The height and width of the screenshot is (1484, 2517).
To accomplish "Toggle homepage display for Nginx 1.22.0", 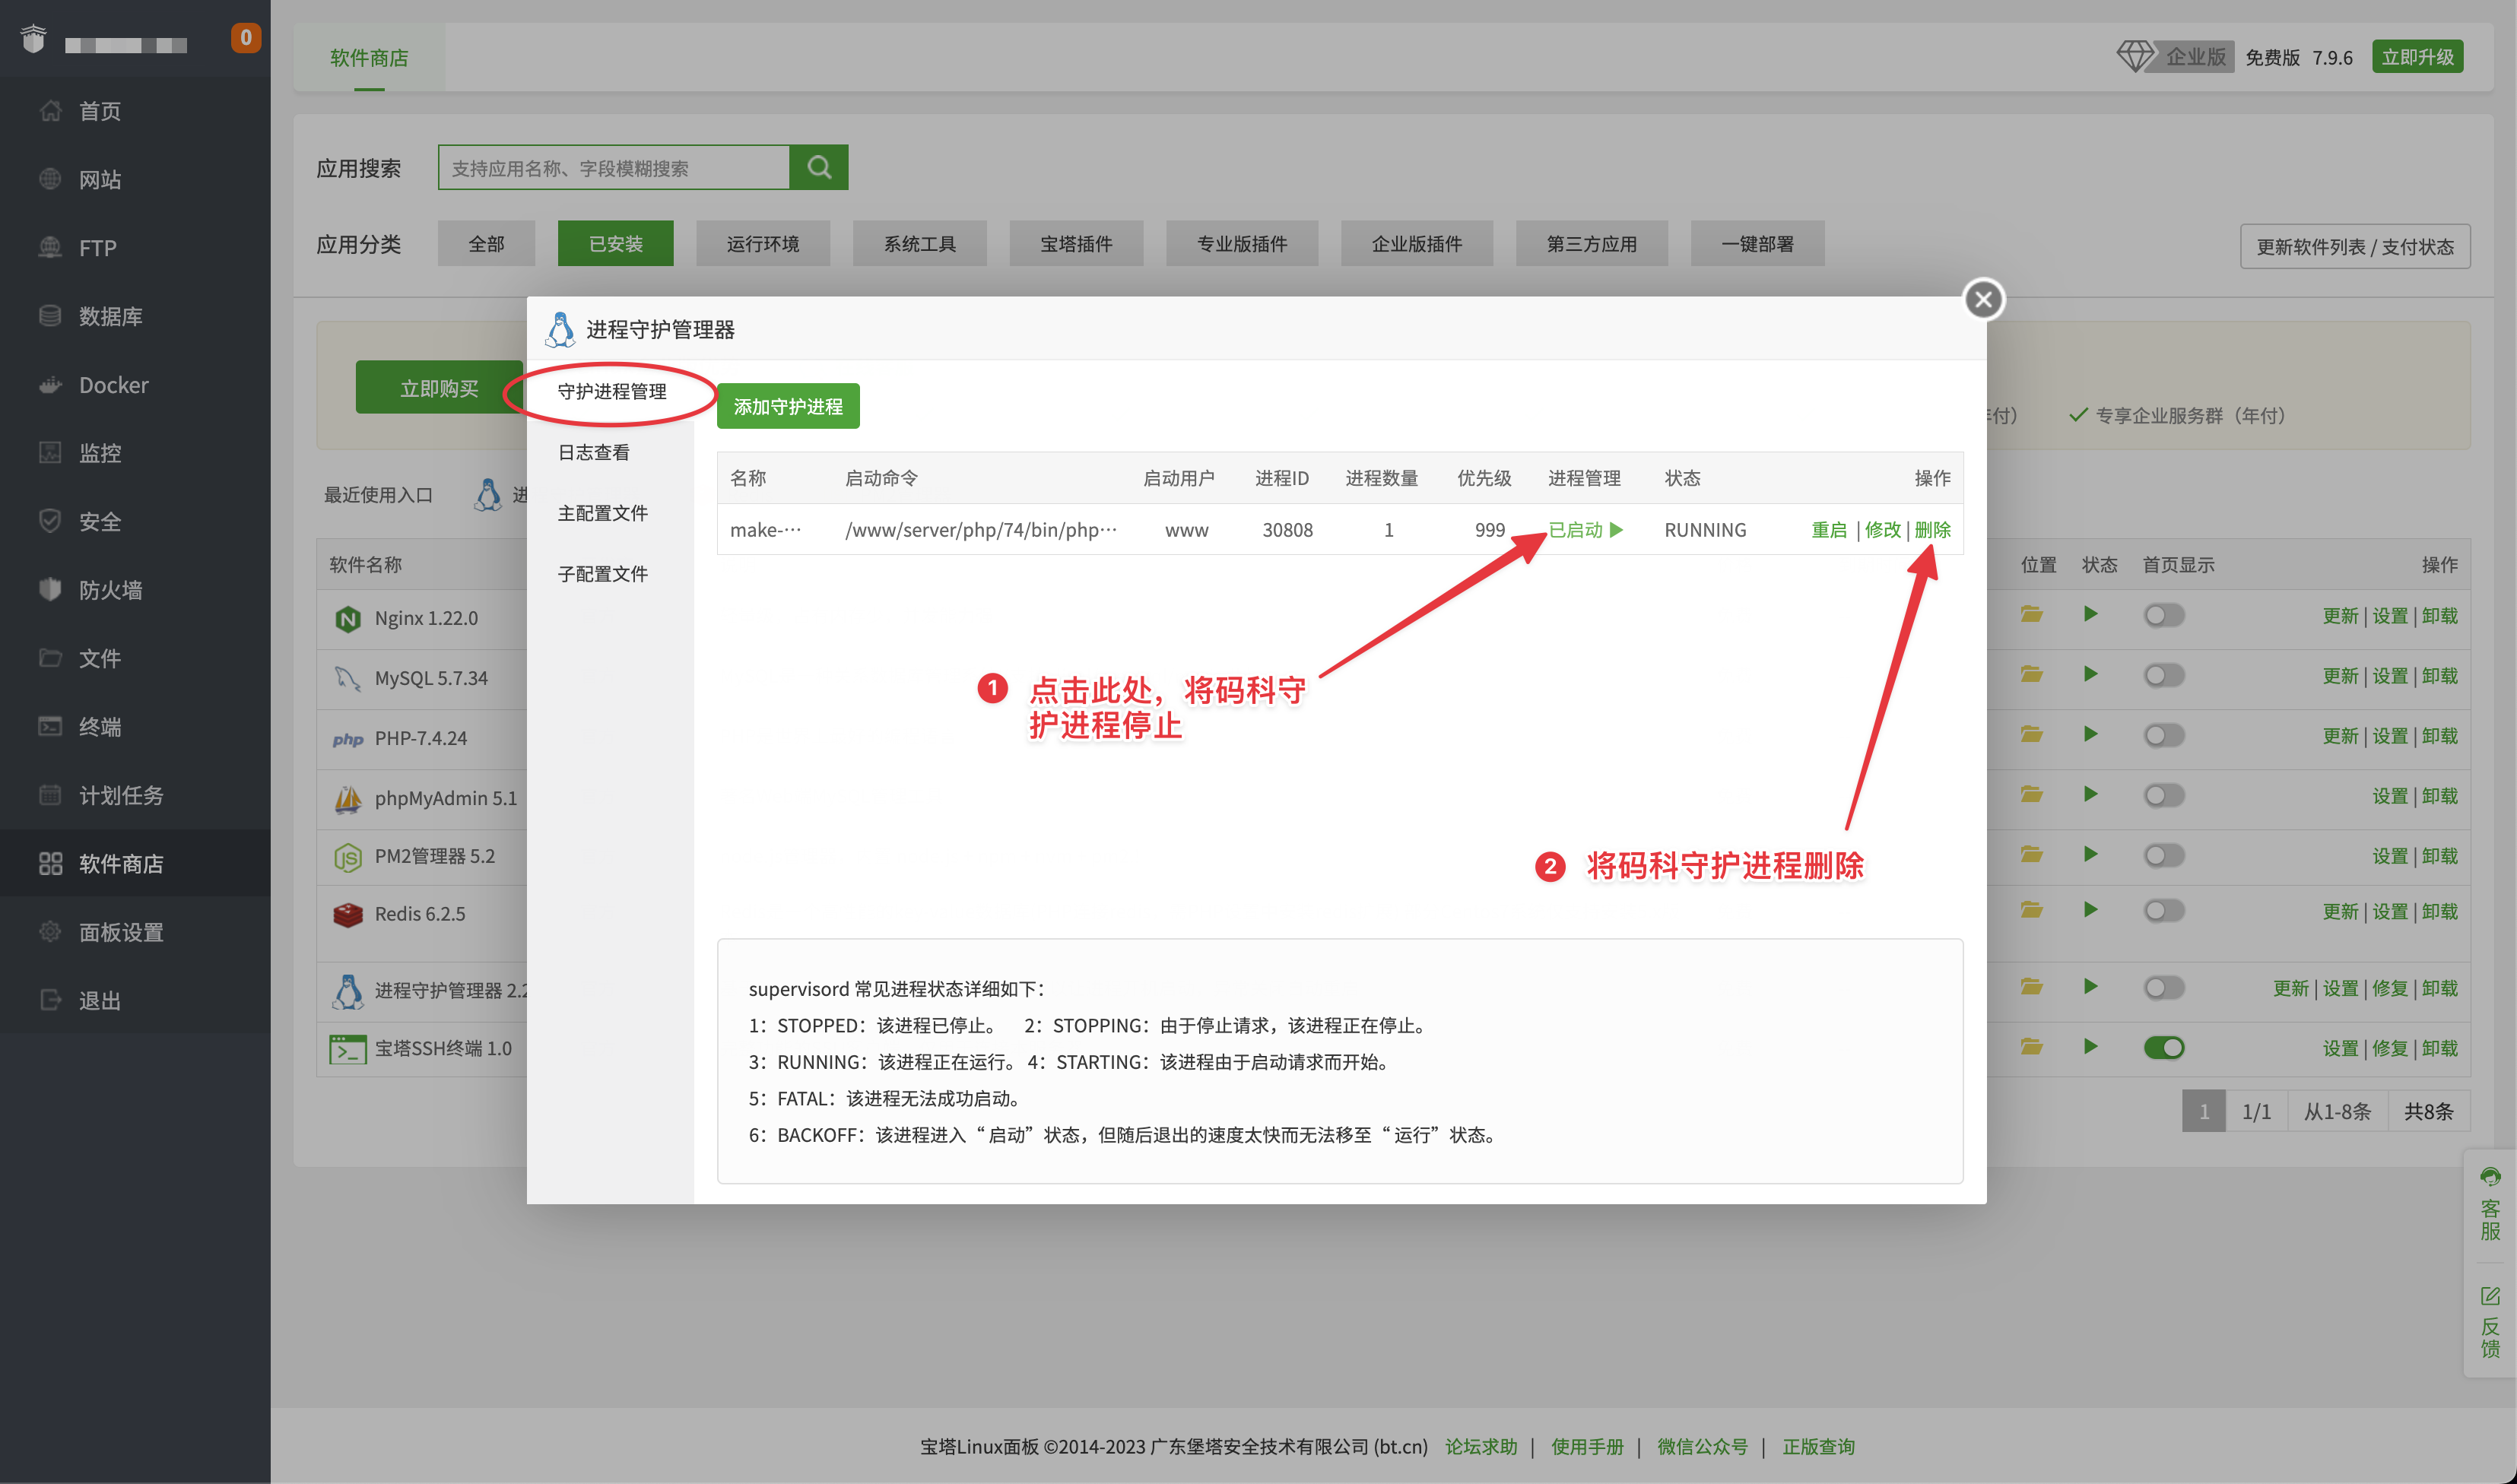I will click(2164, 615).
